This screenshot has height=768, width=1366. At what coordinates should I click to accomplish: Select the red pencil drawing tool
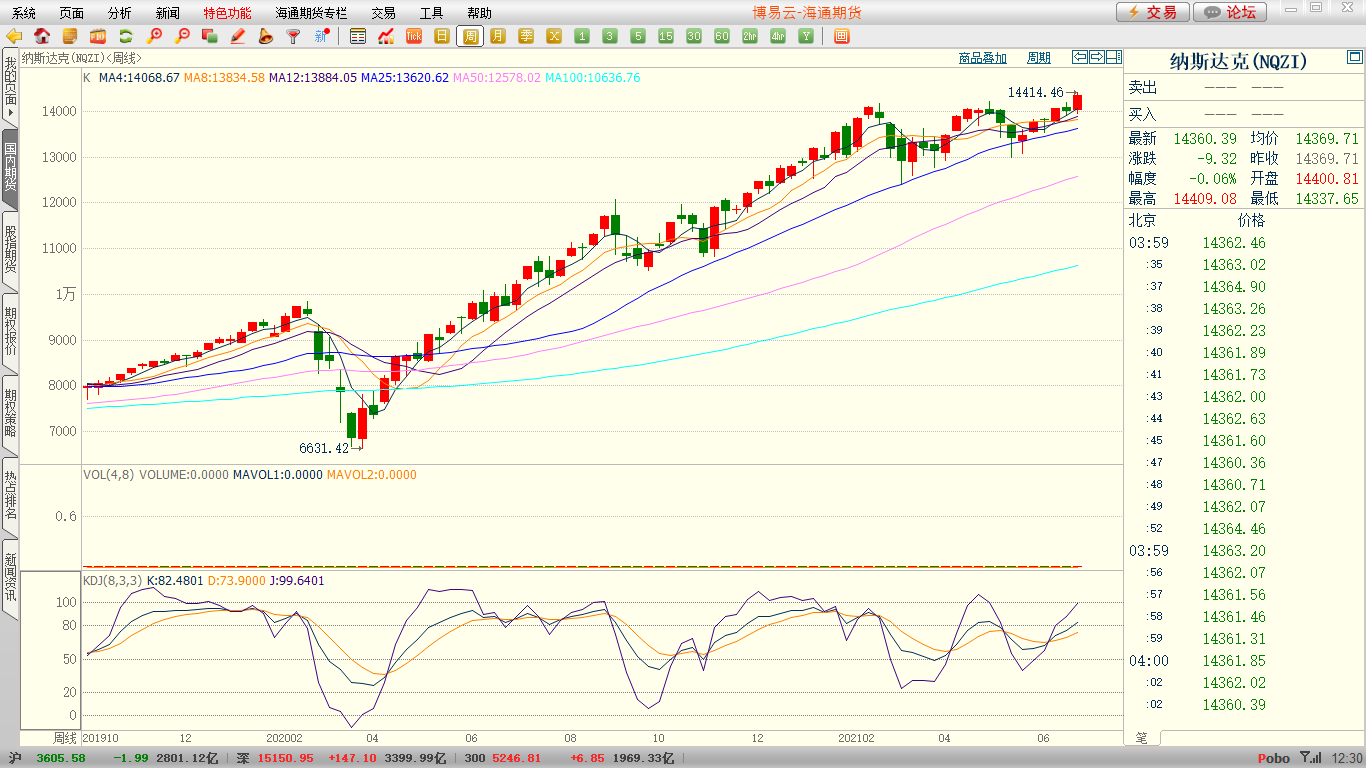pyautogui.click(x=238, y=36)
